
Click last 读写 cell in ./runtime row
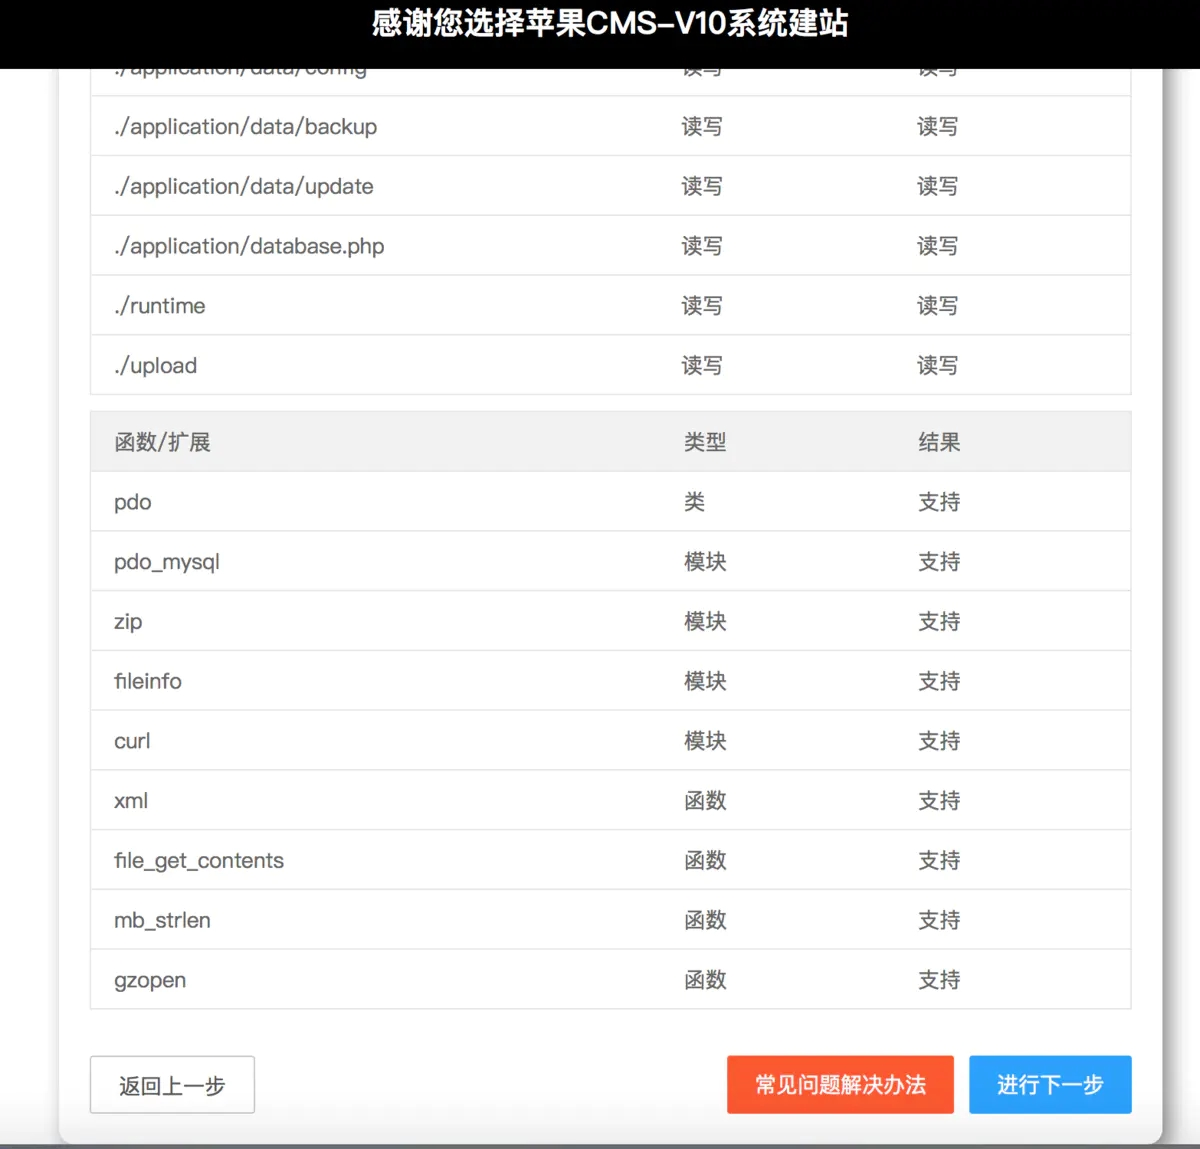click(937, 306)
